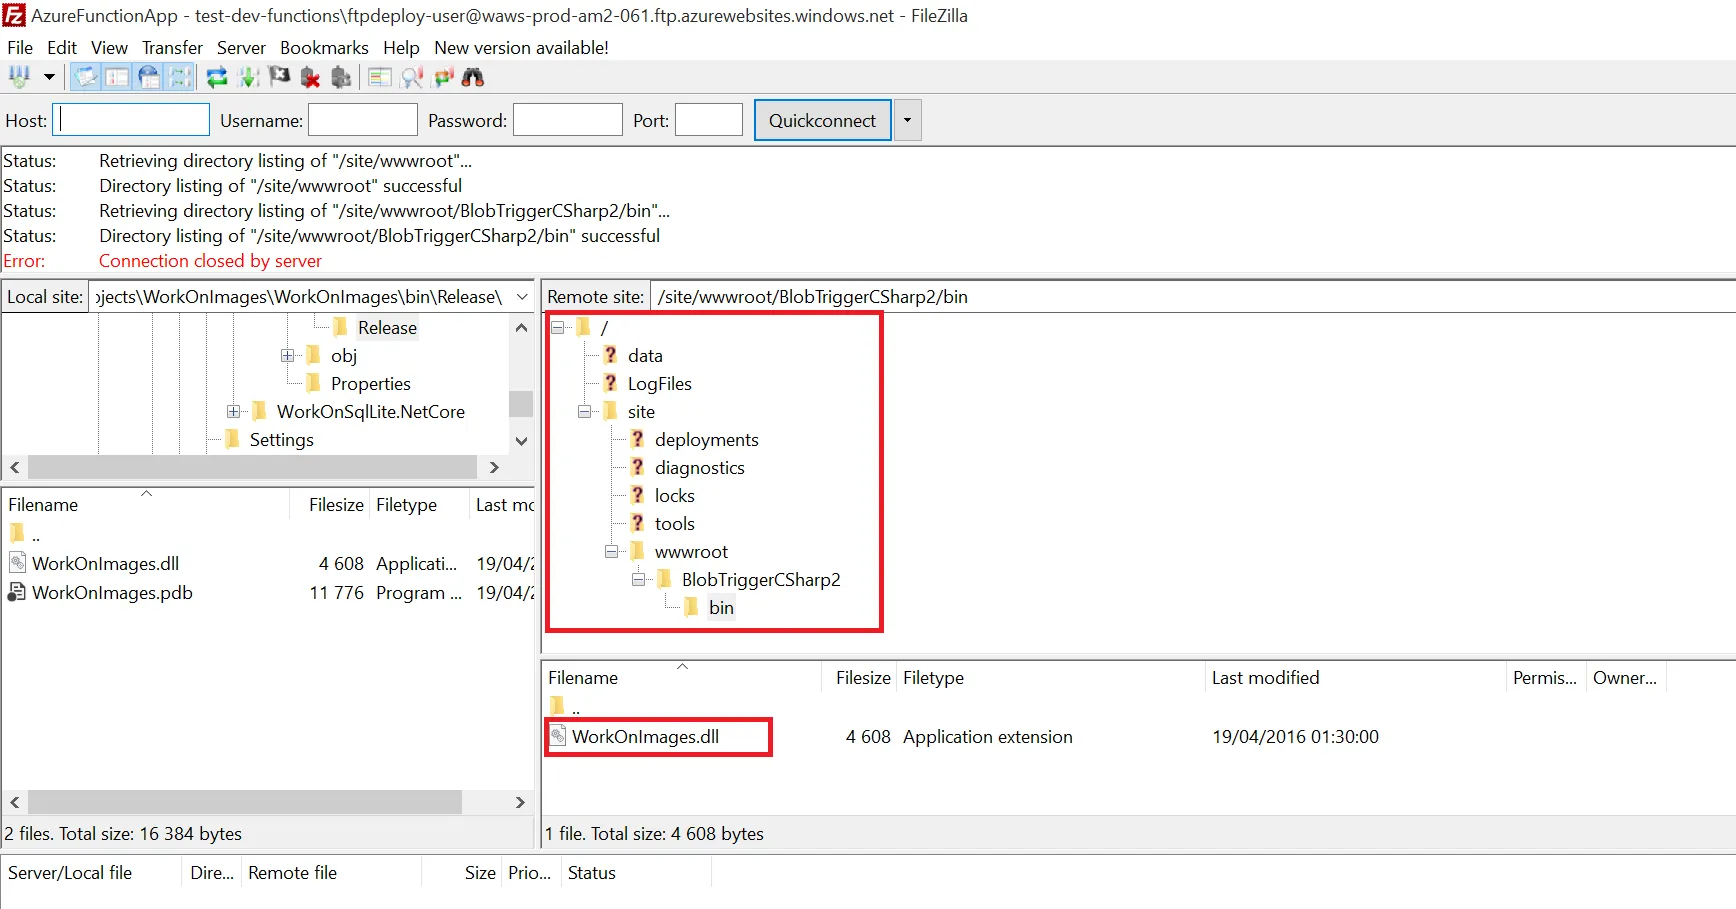
Task: Expand the WorkOnSqlLite.NetCore local folder
Action: pyautogui.click(x=234, y=412)
